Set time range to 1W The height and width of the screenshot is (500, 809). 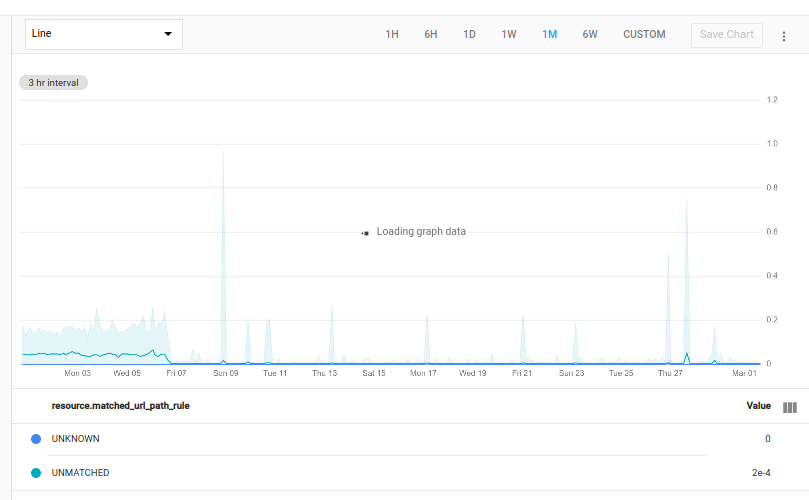tap(509, 34)
